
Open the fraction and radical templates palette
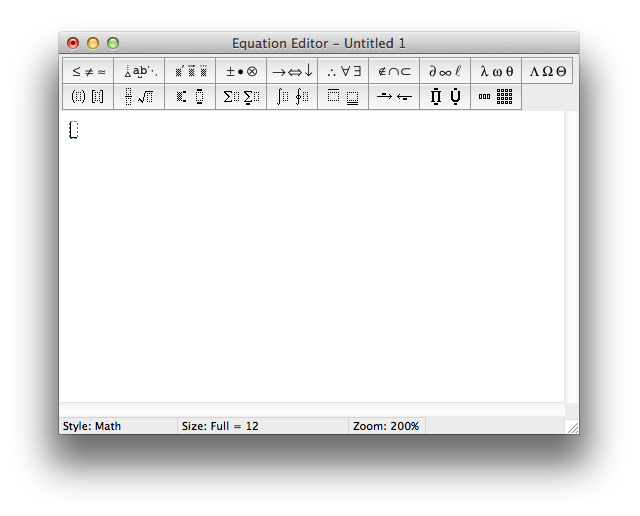pyautogui.click(x=139, y=97)
